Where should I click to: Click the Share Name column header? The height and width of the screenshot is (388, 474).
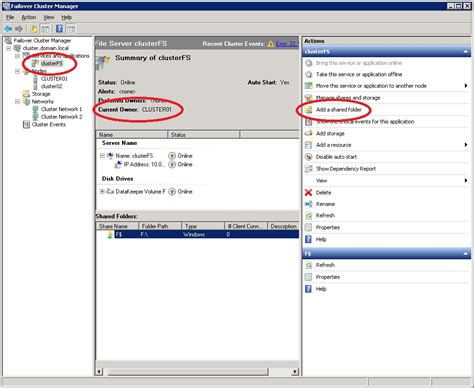click(x=117, y=226)
